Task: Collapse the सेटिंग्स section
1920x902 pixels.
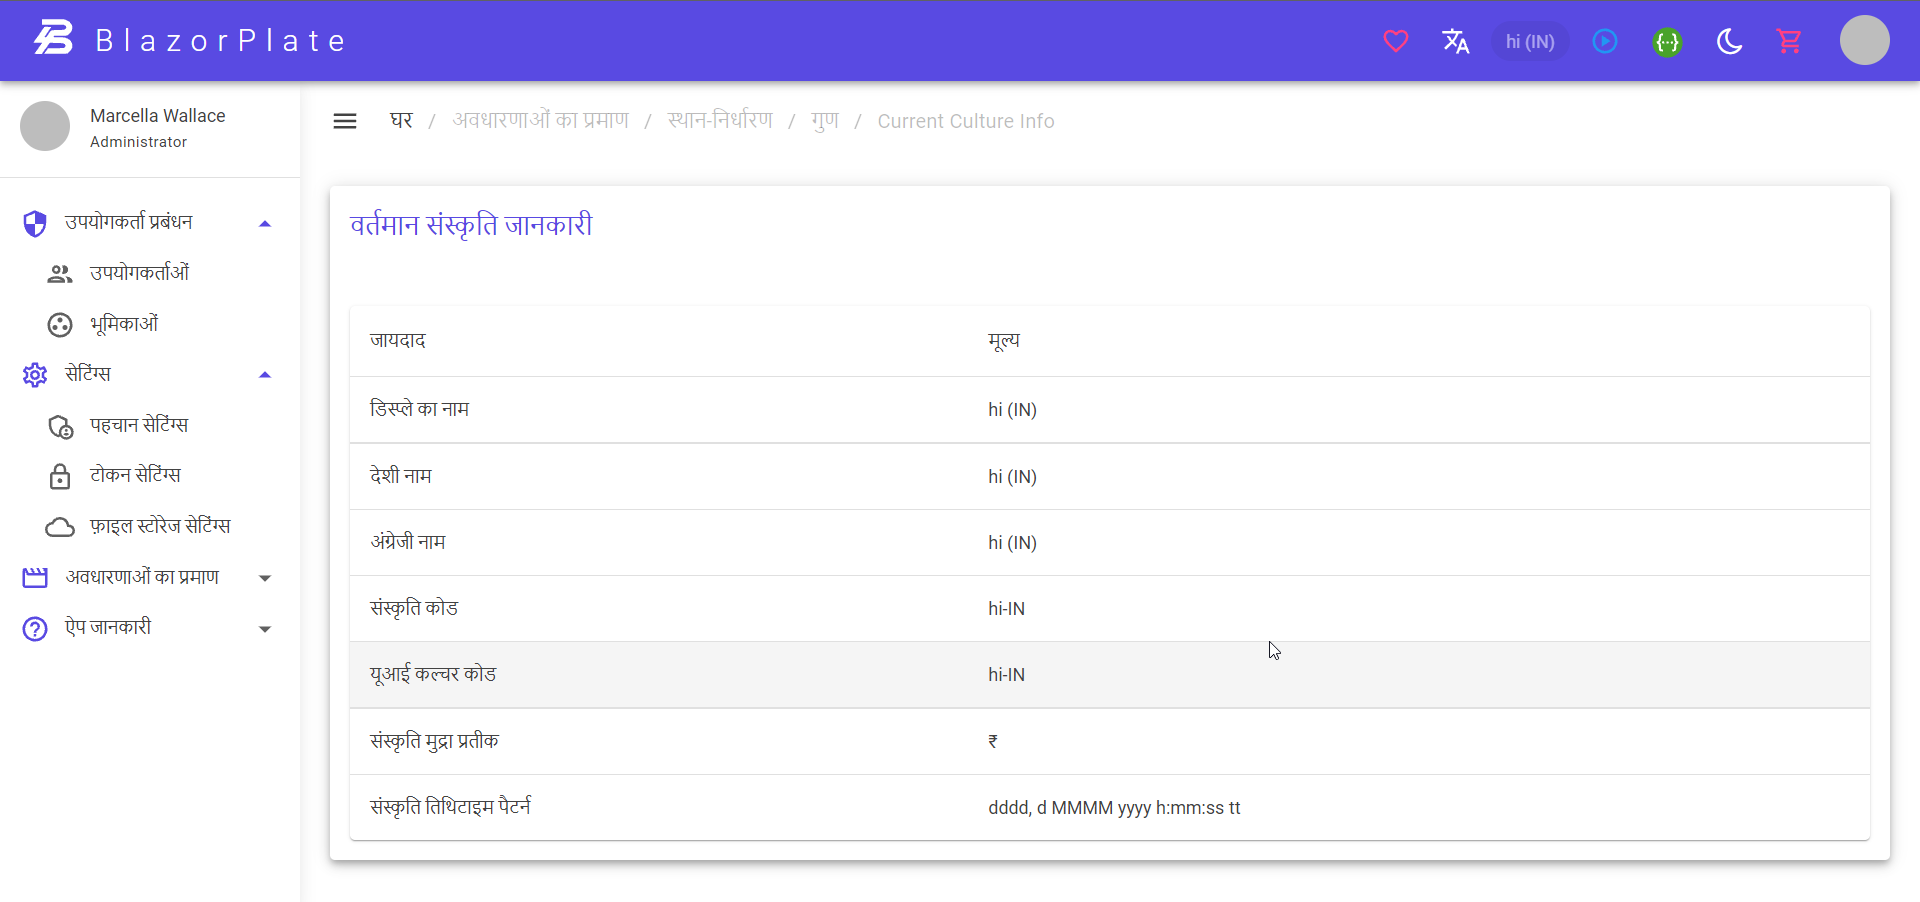Action: (x=265, y=374)
